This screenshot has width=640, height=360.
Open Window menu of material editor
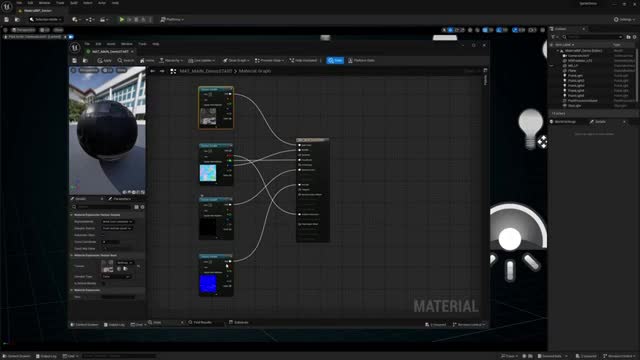tap(127, 44)
